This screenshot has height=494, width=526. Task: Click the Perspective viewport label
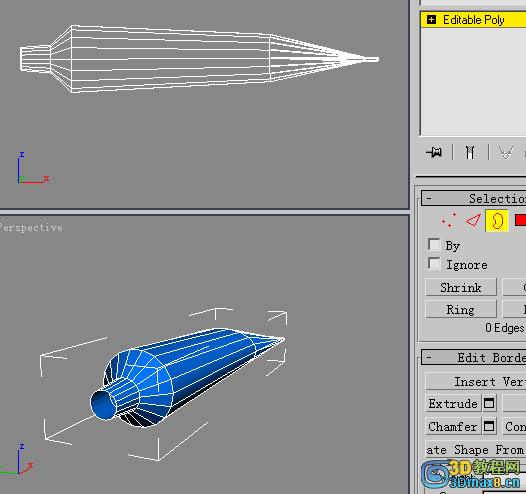31,227
